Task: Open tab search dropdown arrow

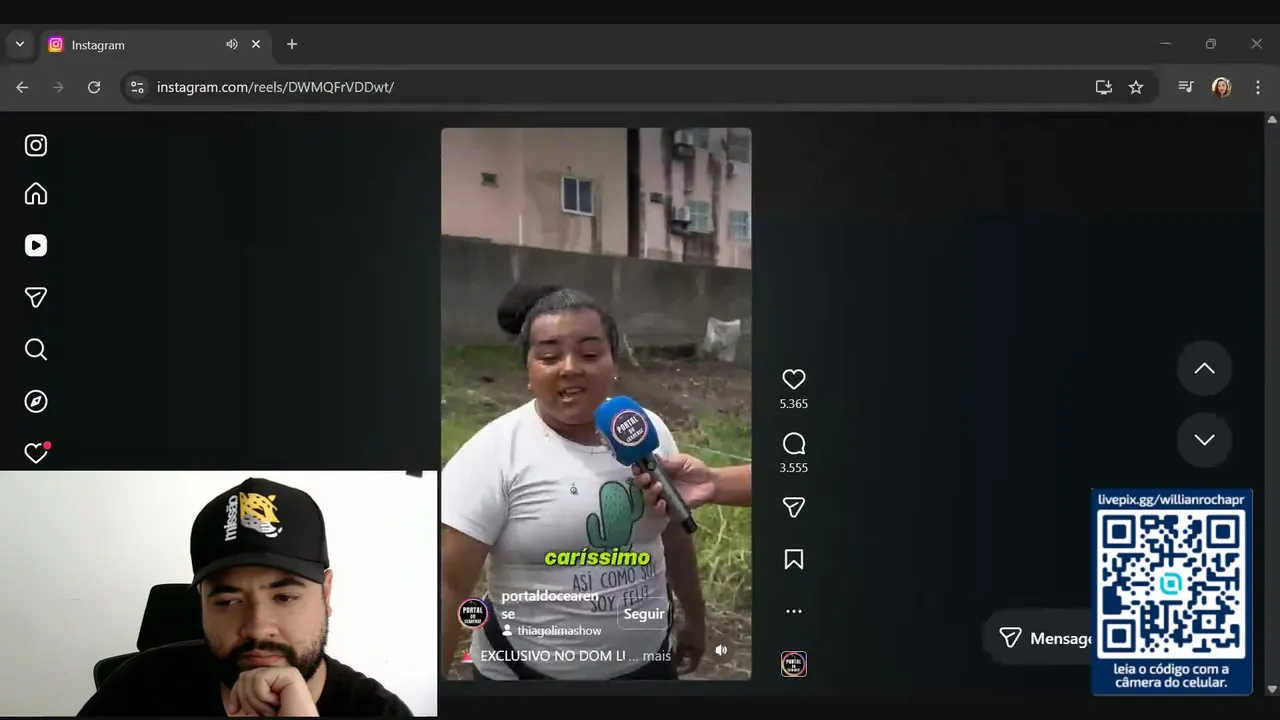Action: pos(20,44)
